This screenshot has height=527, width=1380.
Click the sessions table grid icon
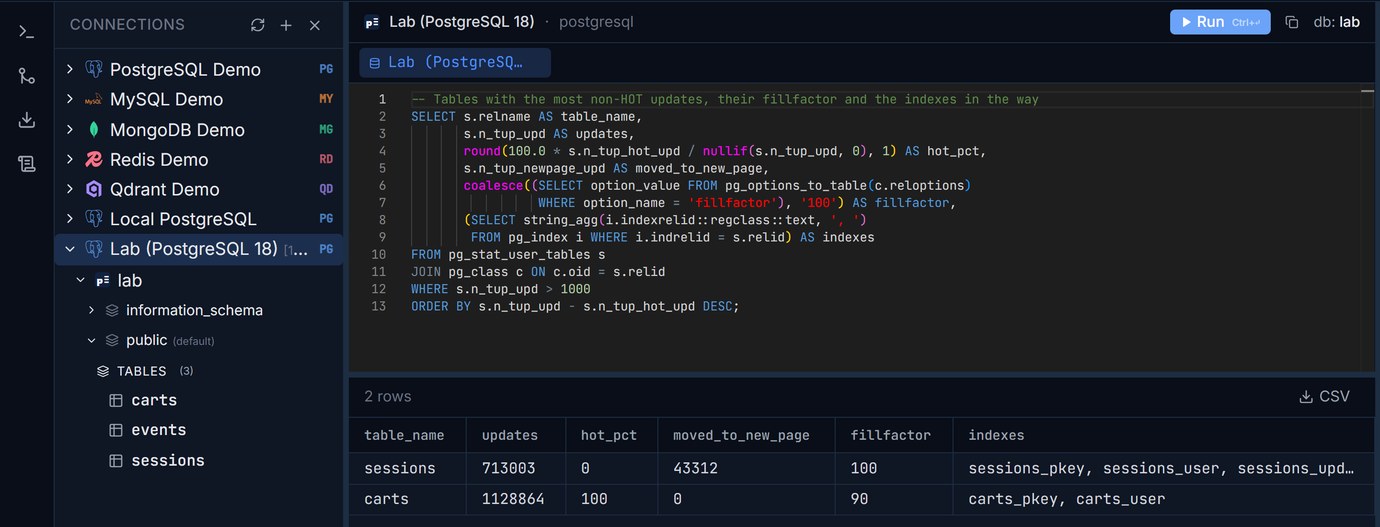tap(116, 460)
